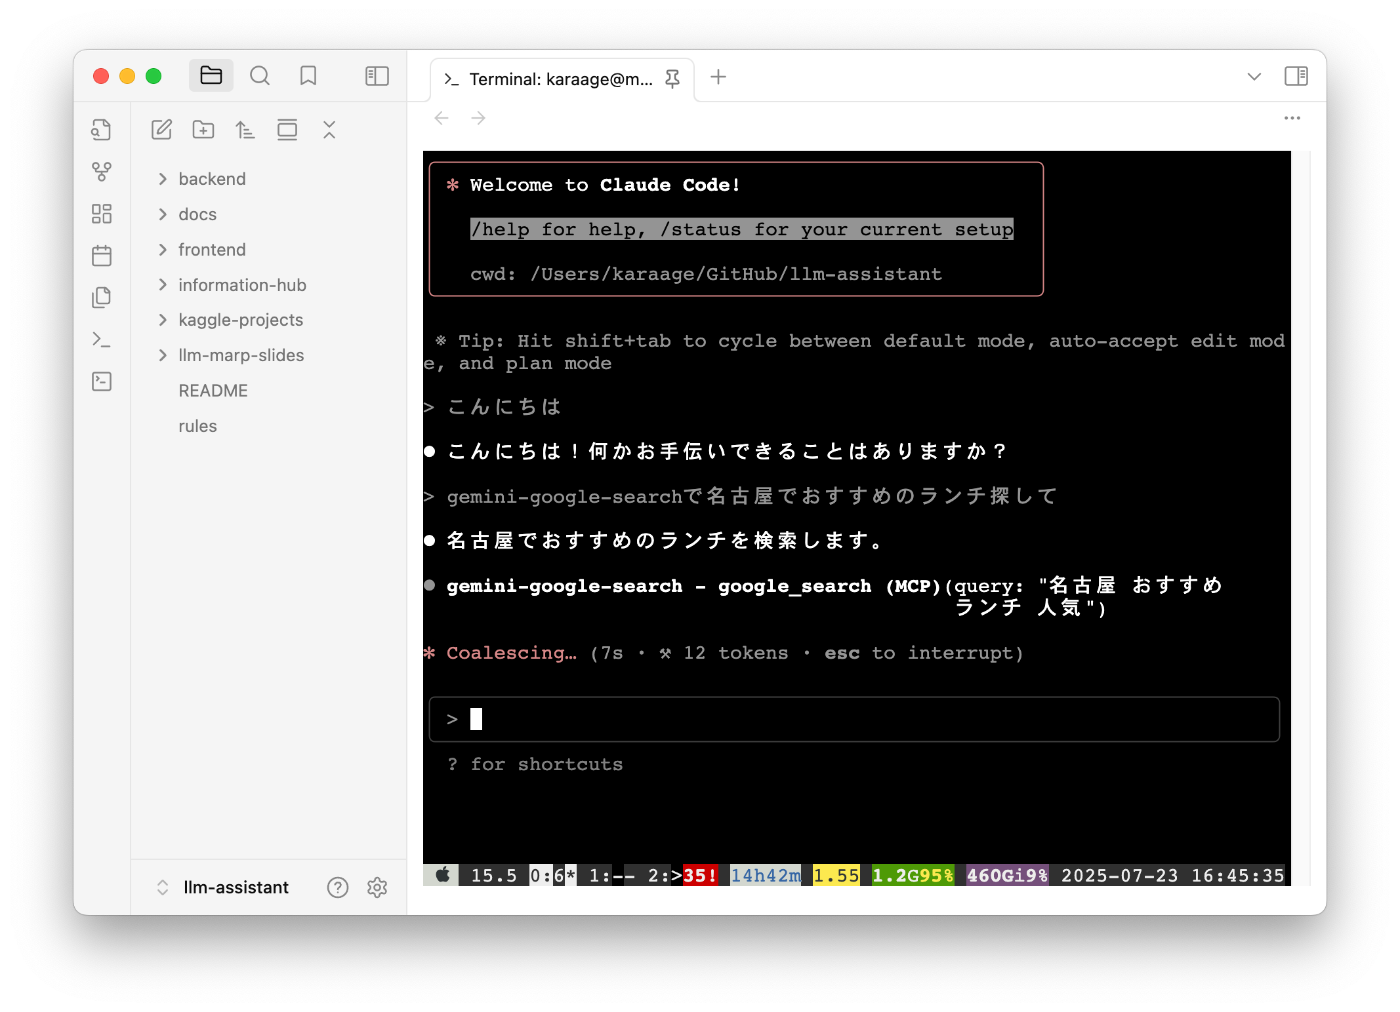This screenshot has width=1400, height=1012.
Task: Click the pin icon on Terminal tab
Action: click(x=672, y=79)
